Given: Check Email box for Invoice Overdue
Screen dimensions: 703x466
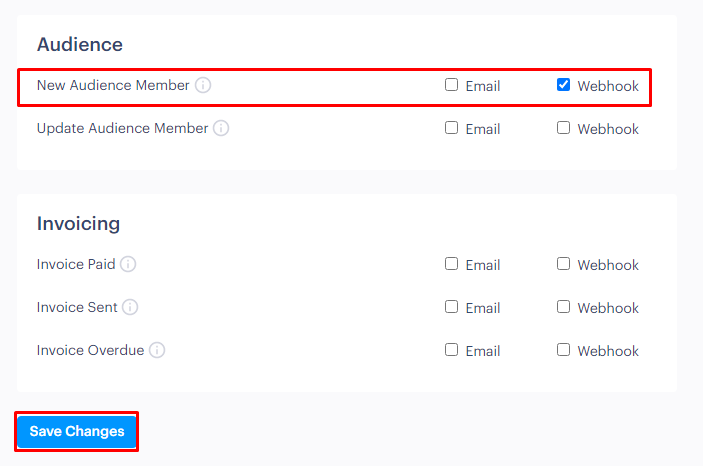Looking at the screenshot, I should click(x=451, y=350).
